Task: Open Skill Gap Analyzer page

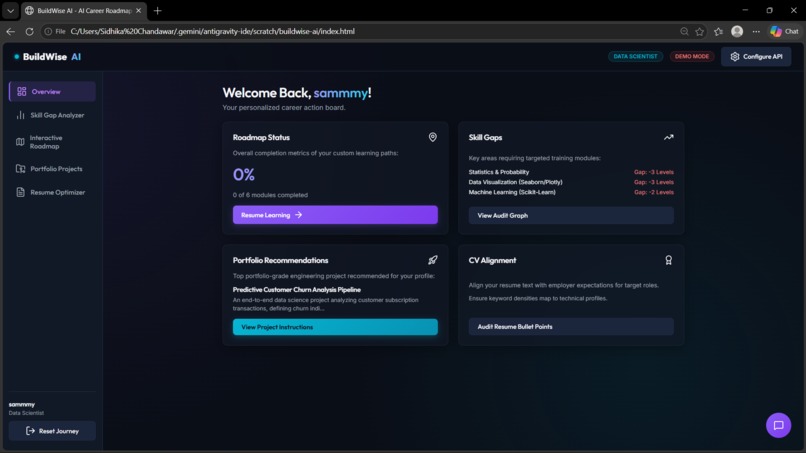Action: click(52, 115)
